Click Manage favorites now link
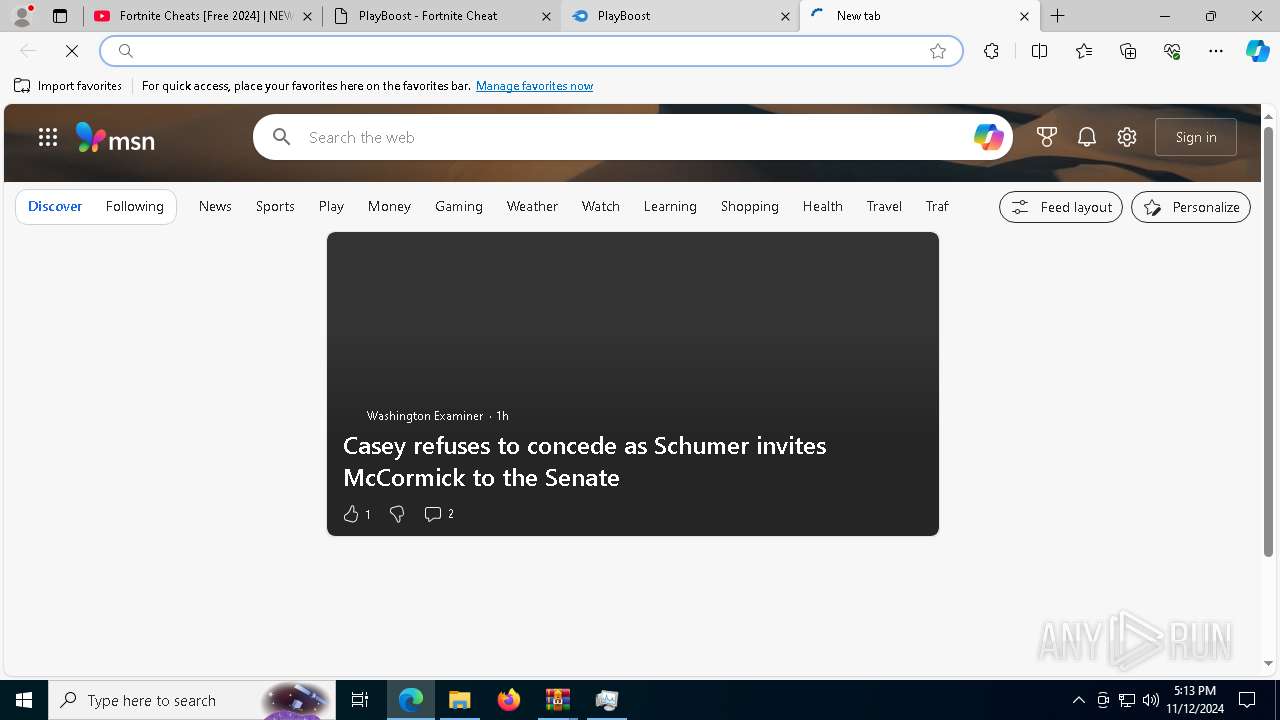This screenshot has height=720, width=1280. [534, 86]
